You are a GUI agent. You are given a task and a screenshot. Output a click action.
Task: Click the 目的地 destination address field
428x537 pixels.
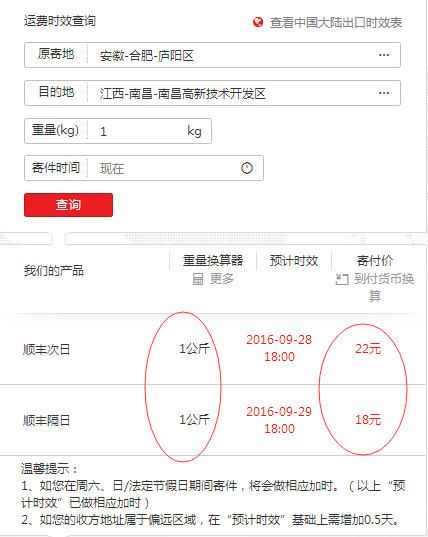coord(212,93)
